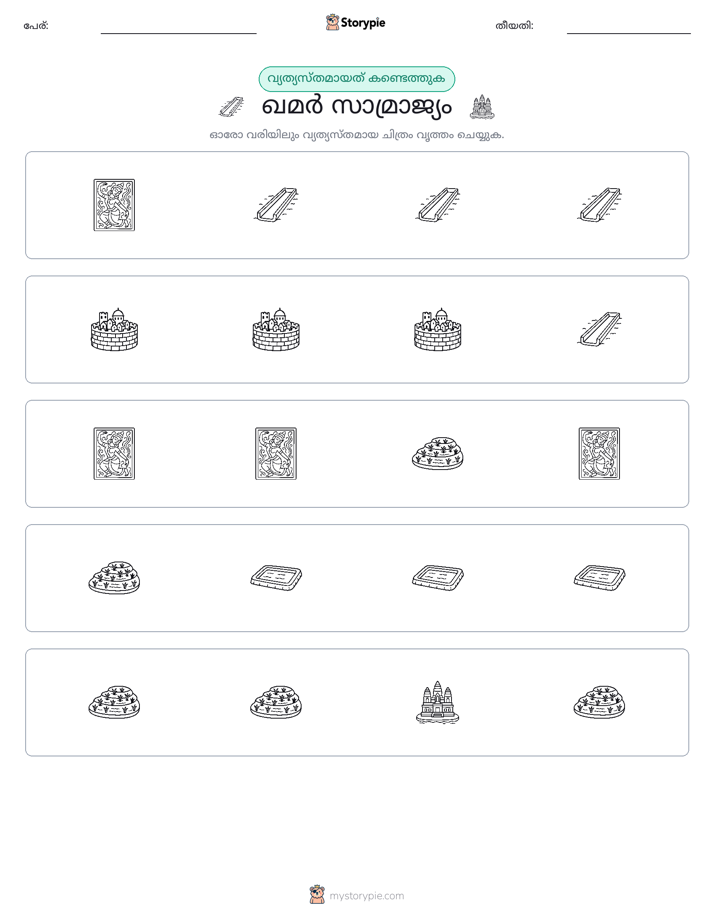Screen dimensions: 714x924
Task: Open the mystorypie.com footer link
Action: 366,896
